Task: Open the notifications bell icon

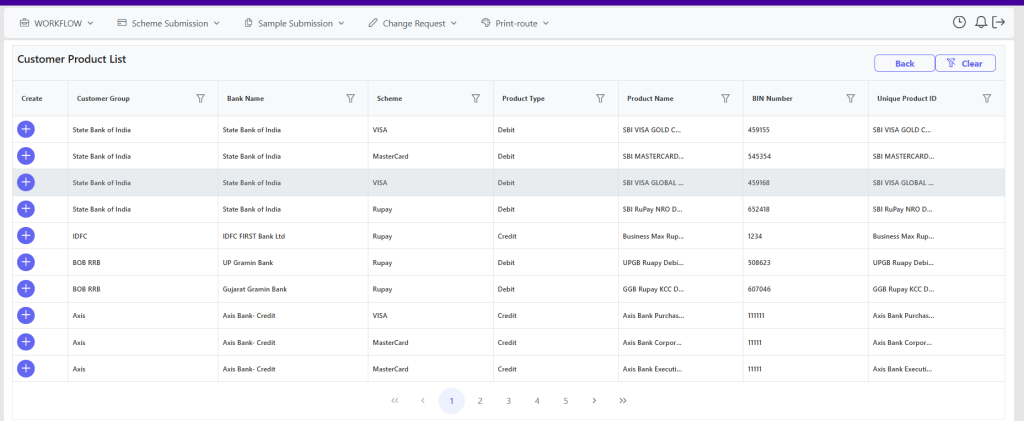Action: 980,22
